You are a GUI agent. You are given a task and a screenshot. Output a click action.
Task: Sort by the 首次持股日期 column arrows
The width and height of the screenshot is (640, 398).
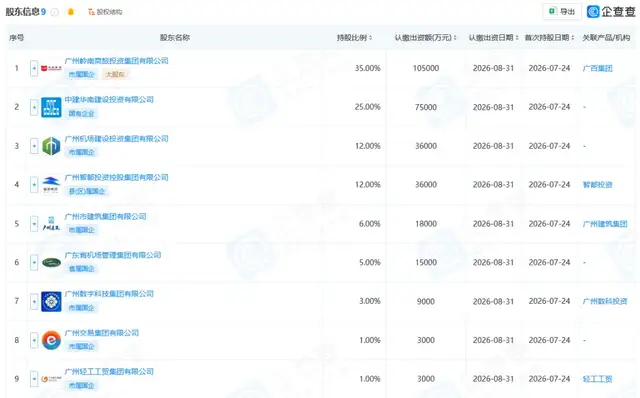pyautogui.click(x=573, y=38)
